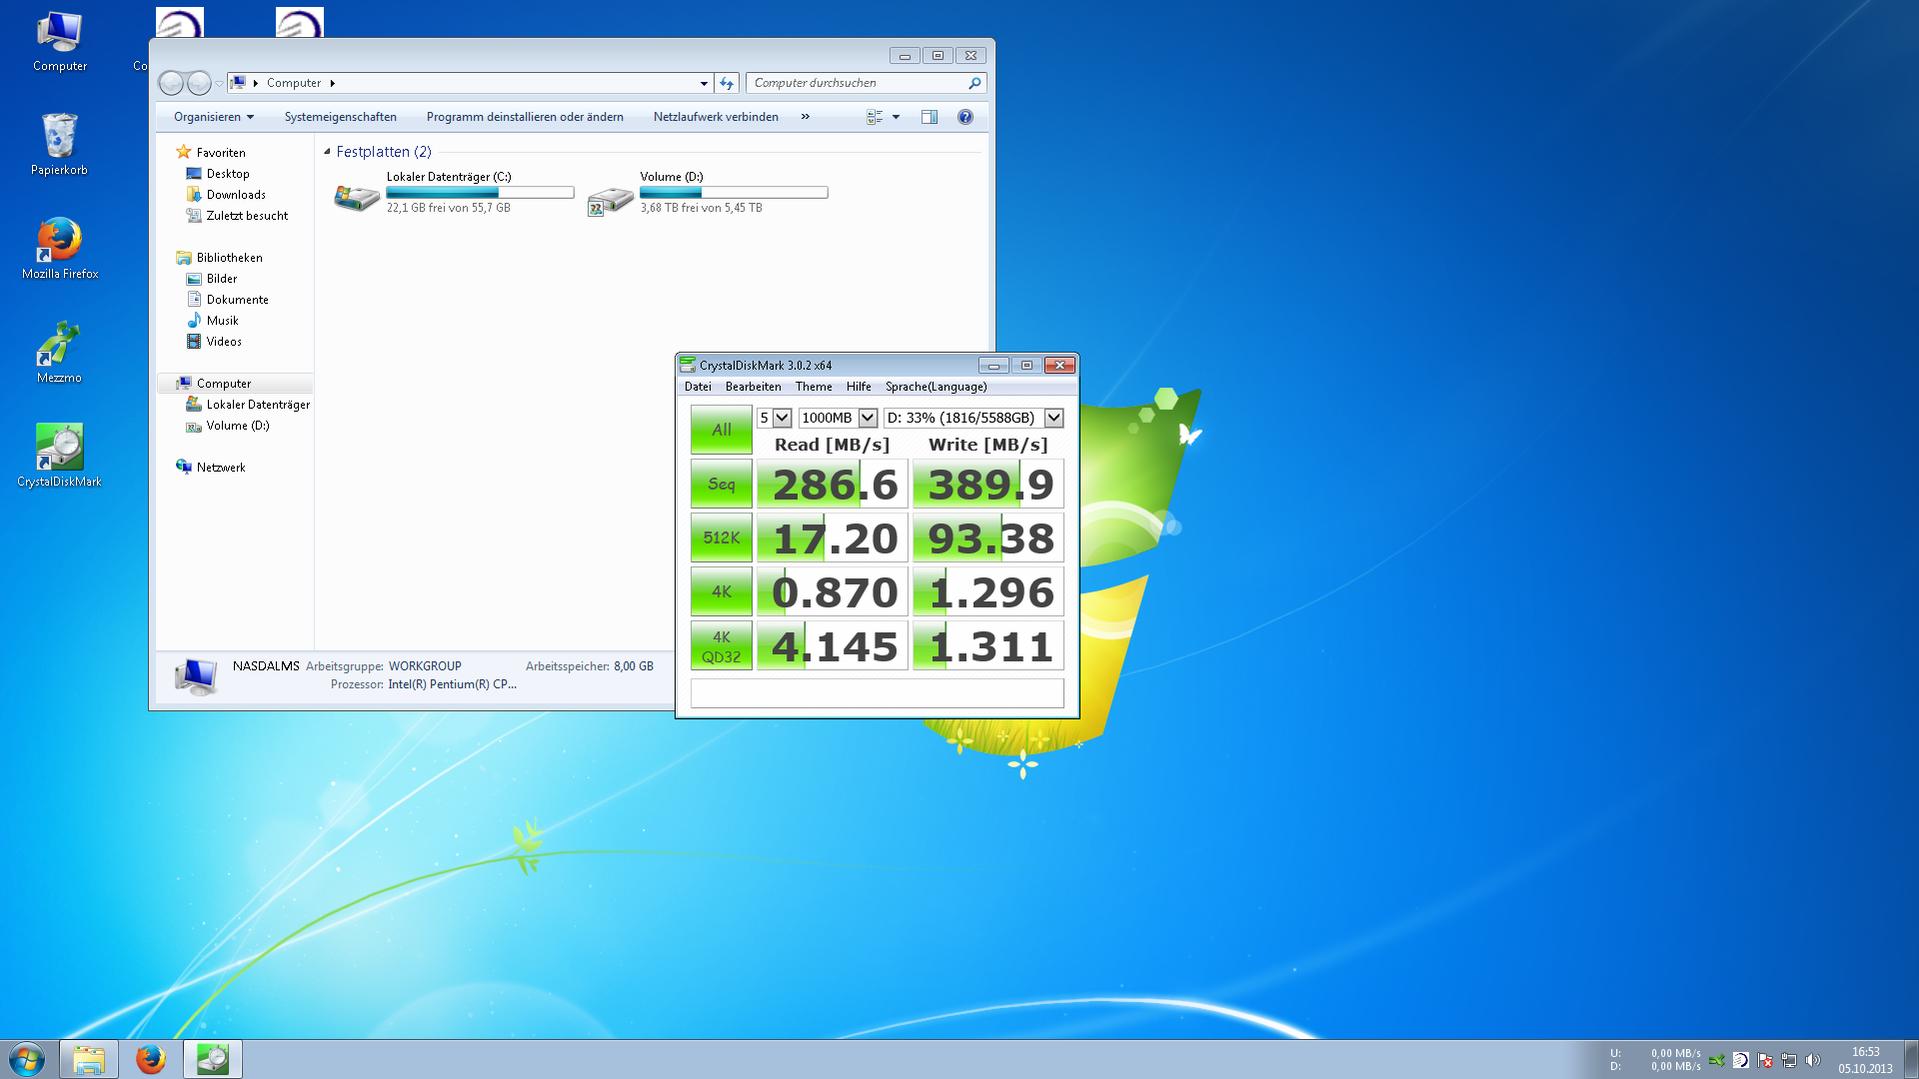Click Programm deinstallieren oder ändern

point(525,117)
